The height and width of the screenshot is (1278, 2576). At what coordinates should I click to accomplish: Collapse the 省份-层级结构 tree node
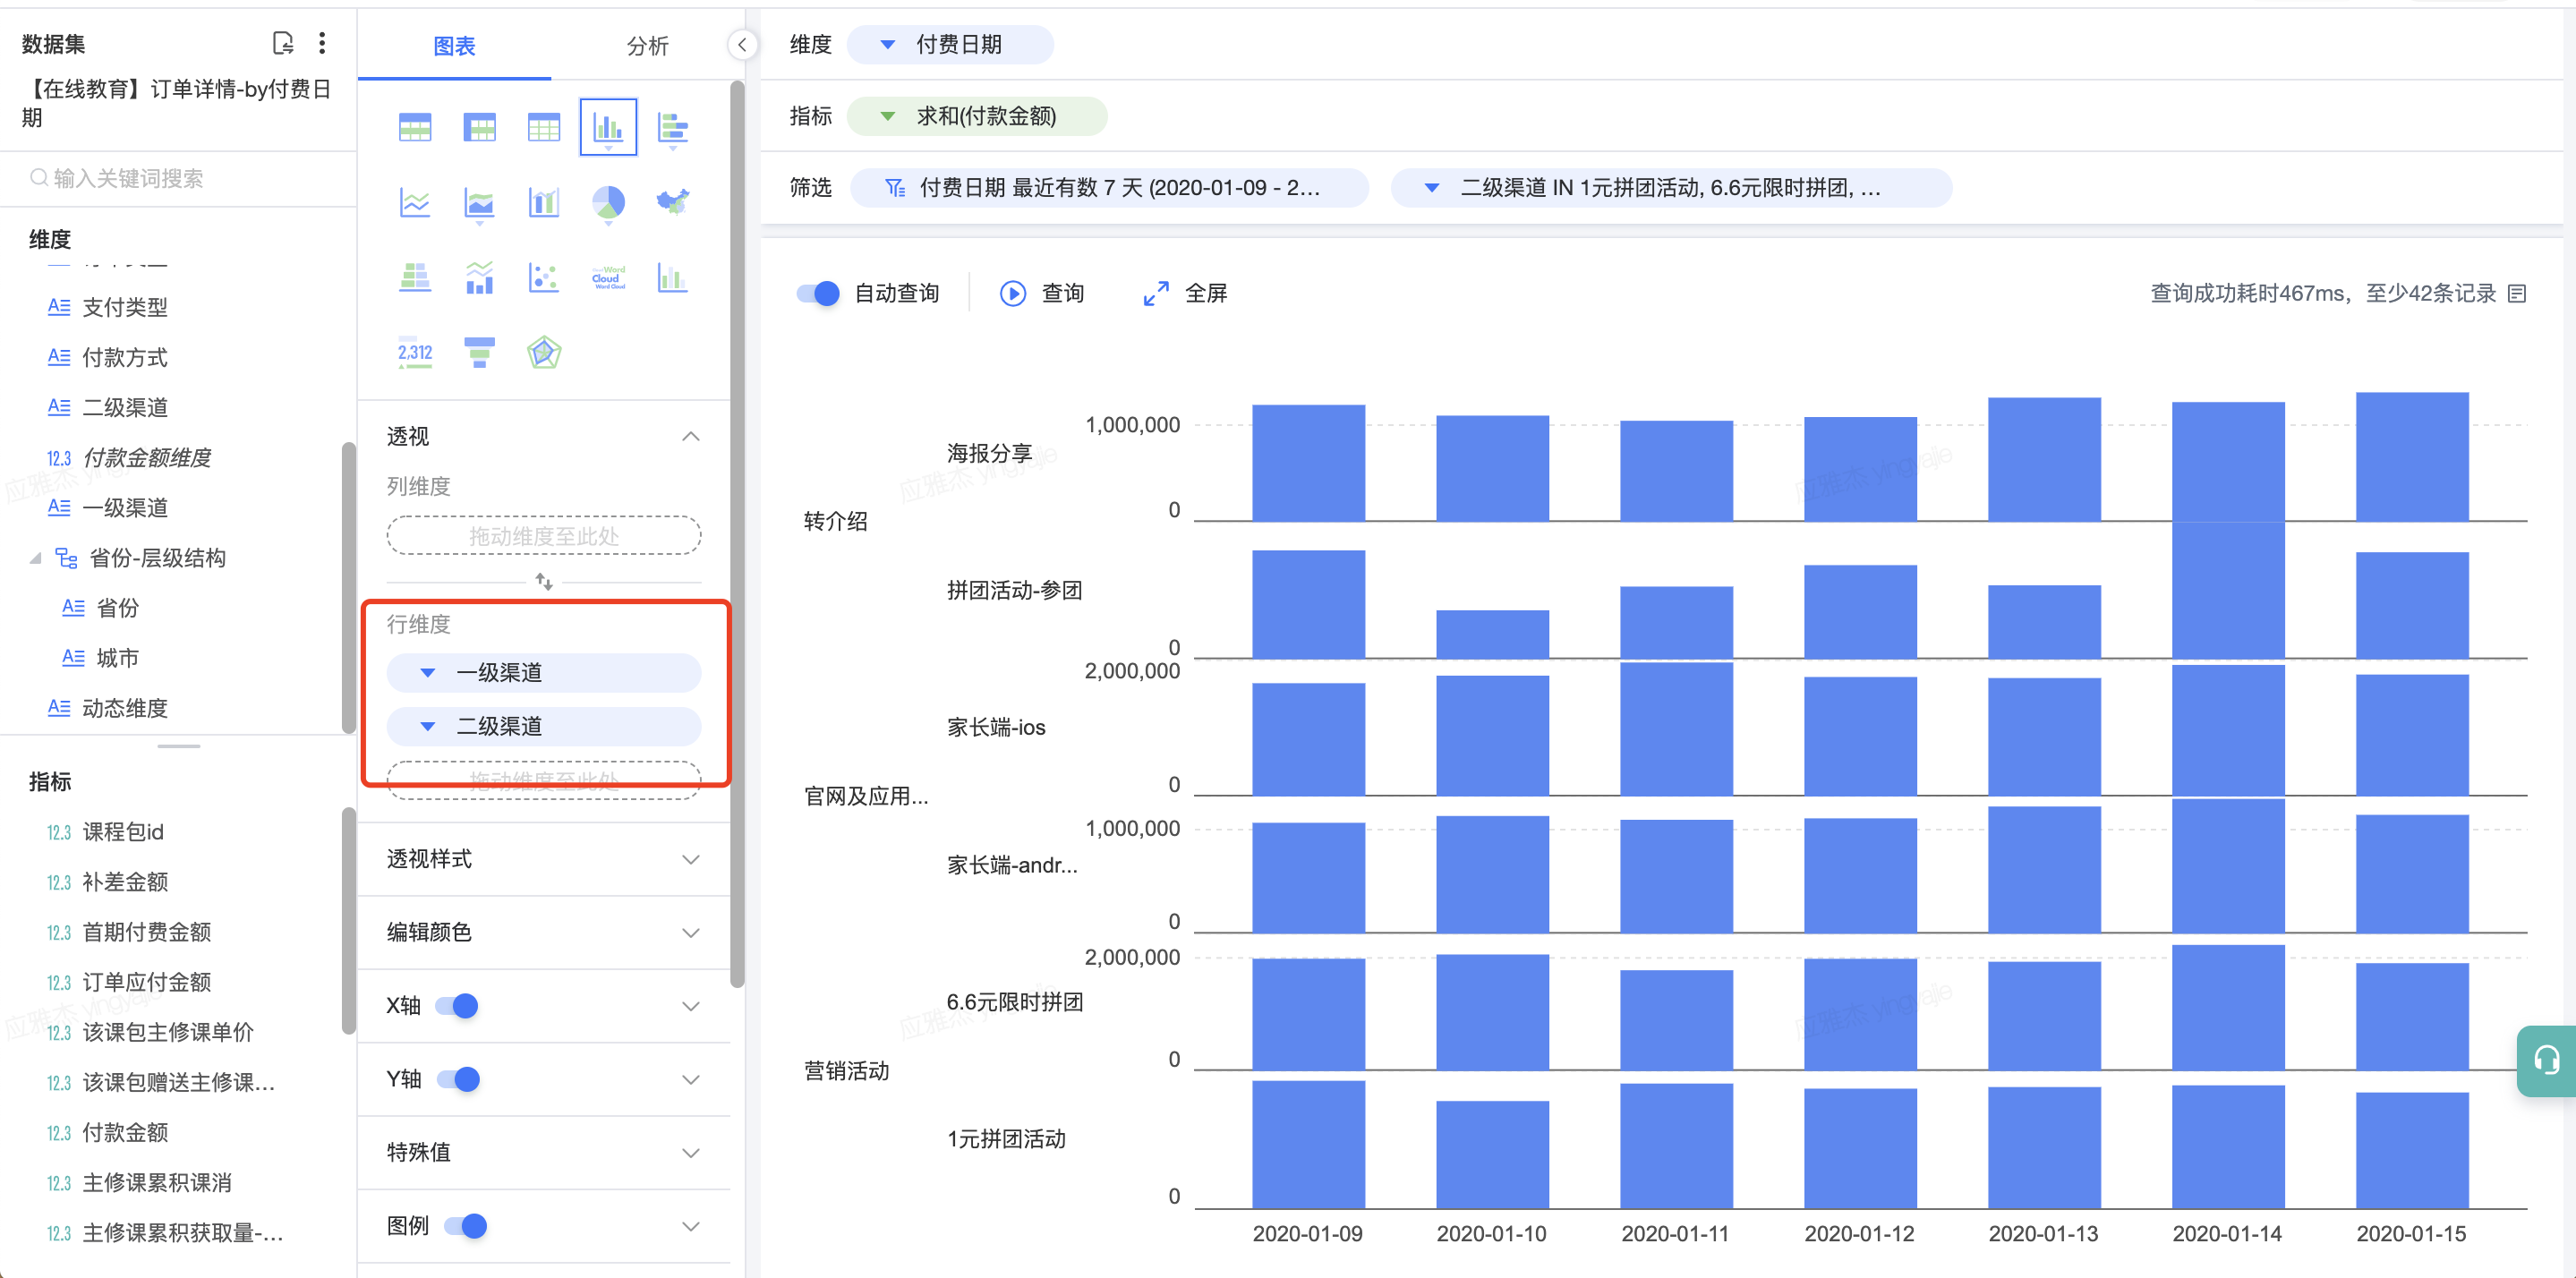tap(35, 558)
